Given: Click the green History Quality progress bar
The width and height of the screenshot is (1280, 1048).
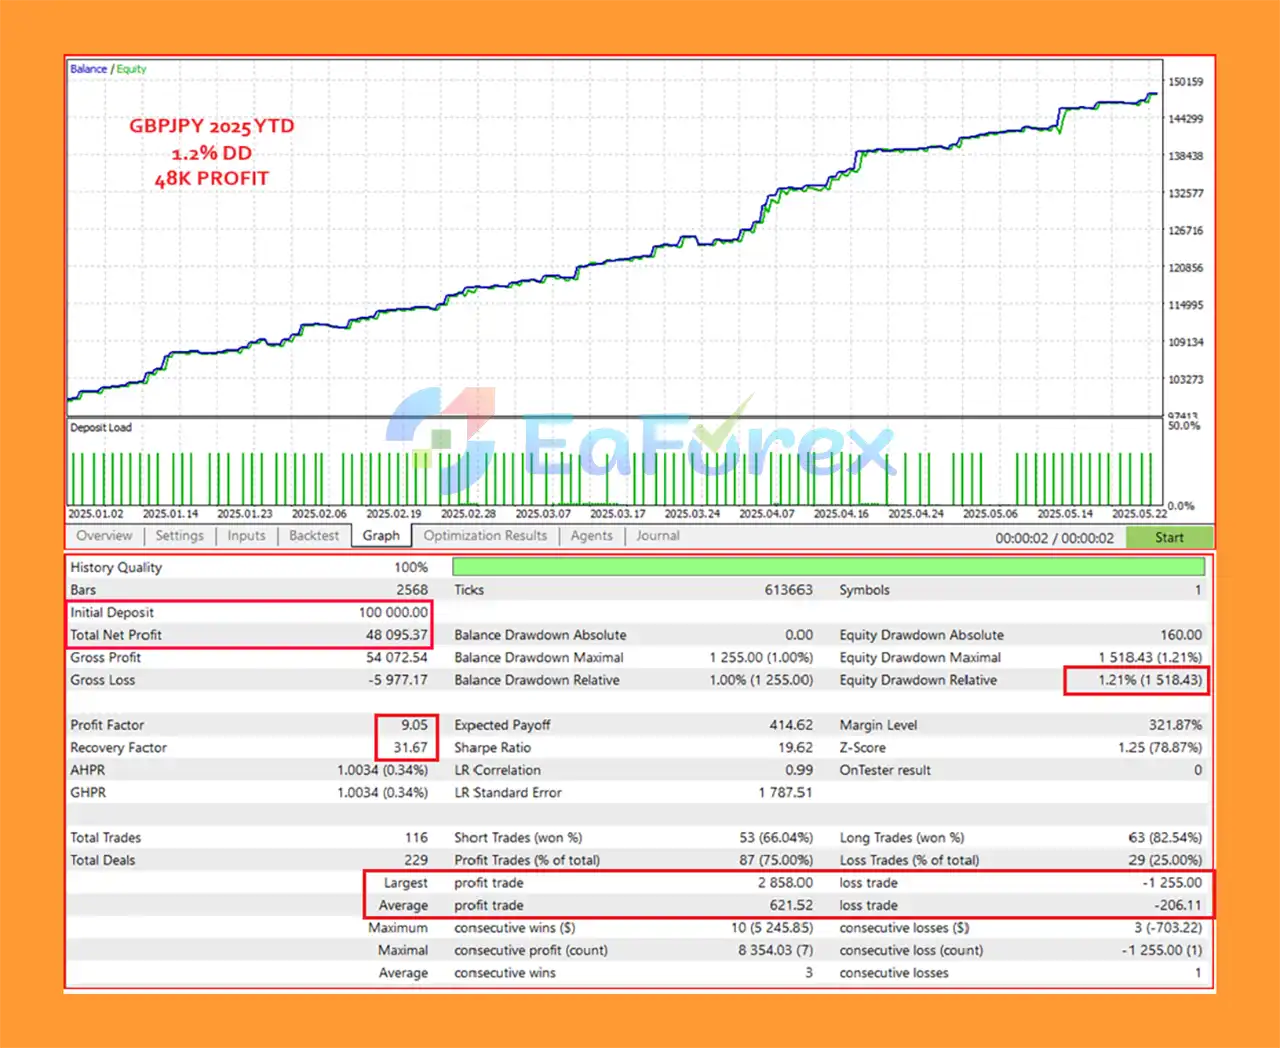Looking at the screenshot, I should tap(828, 567).
